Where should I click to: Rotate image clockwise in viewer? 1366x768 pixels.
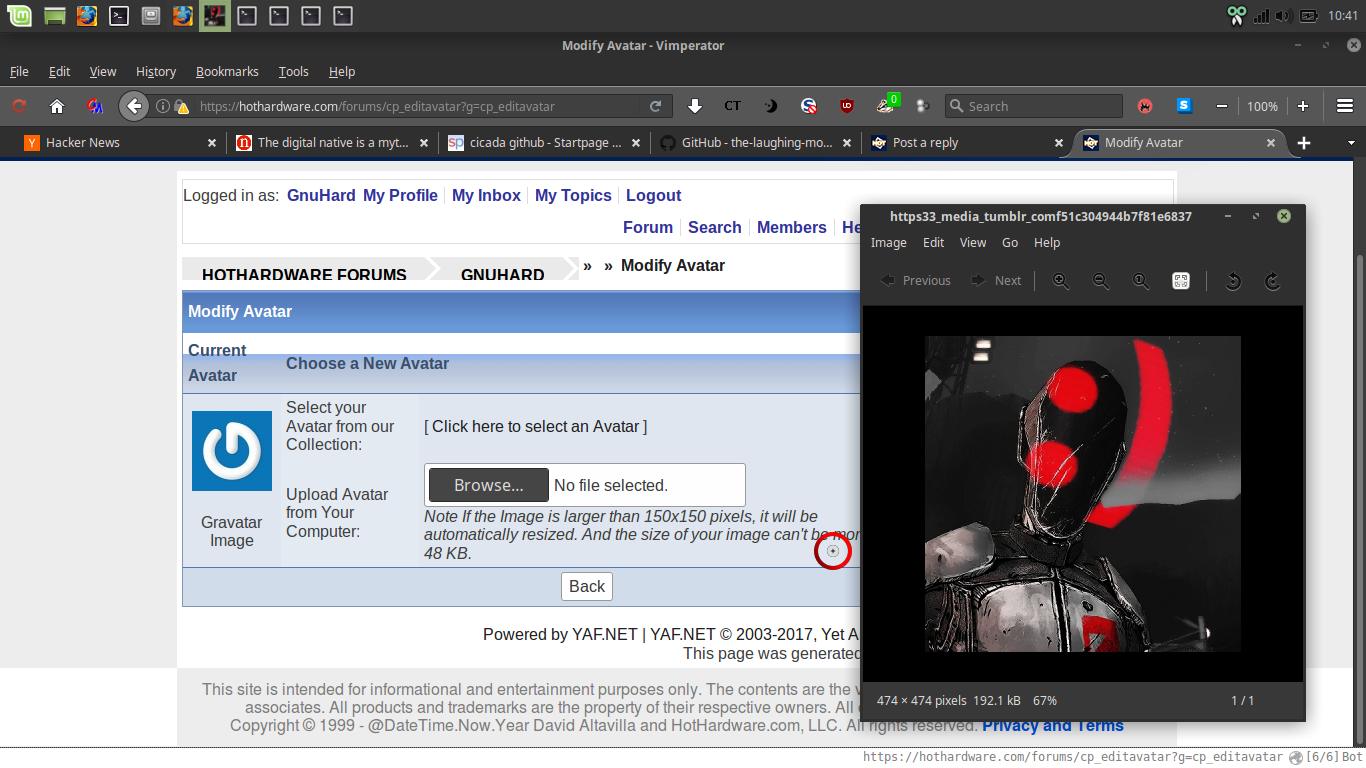tap(1273, 281)
